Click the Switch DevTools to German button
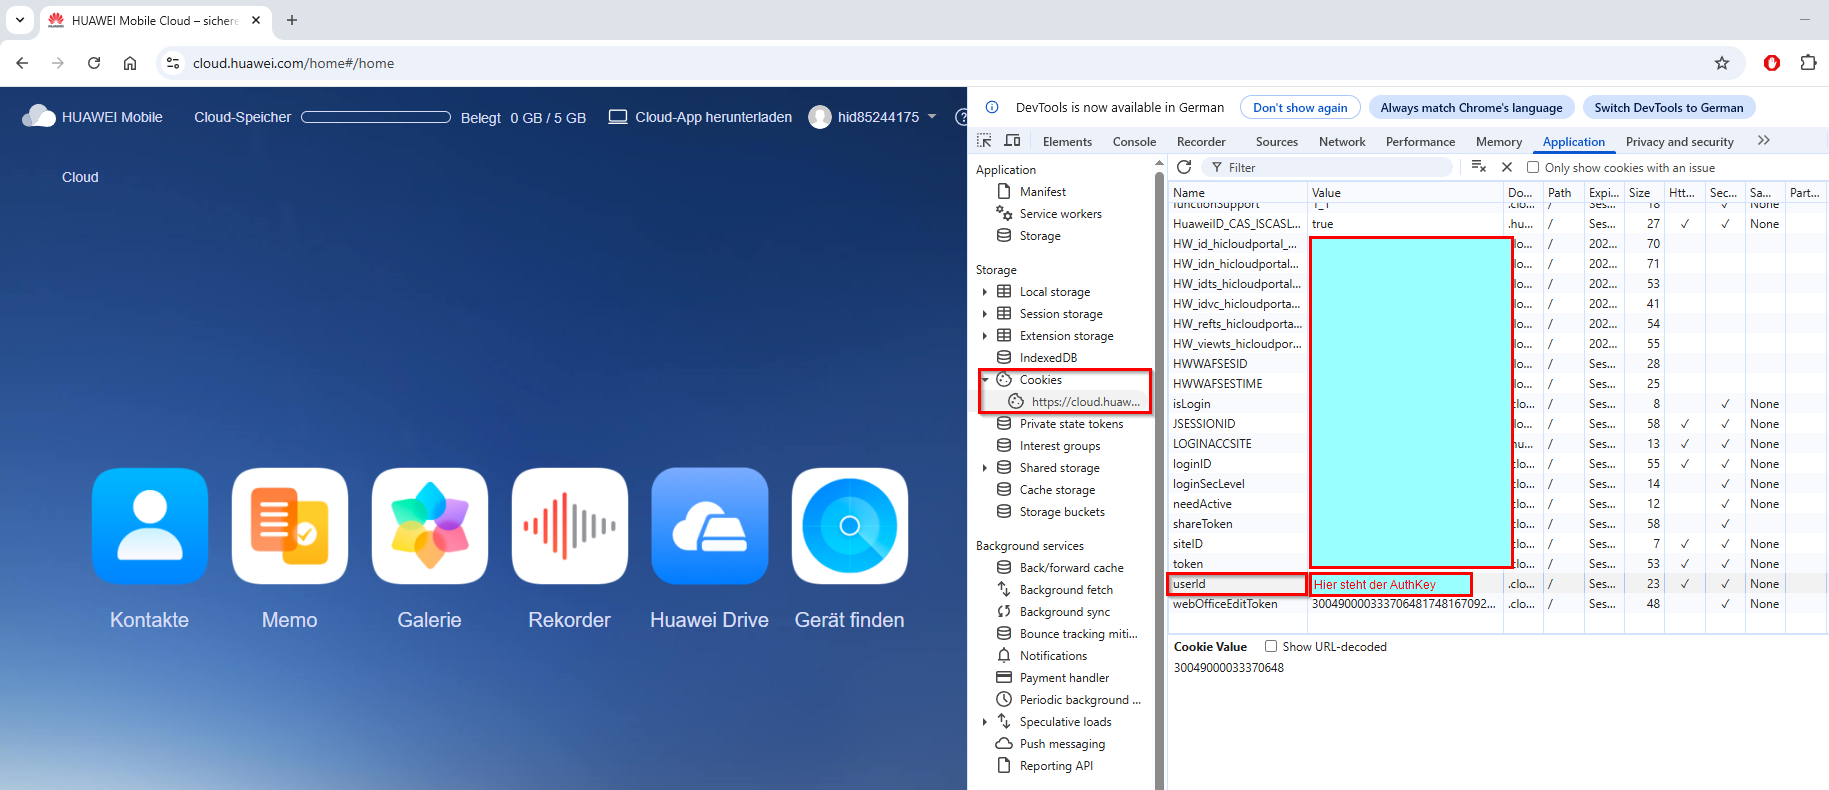Screen dimensions: 1829x790 pyautogui.click(x=1668, y=108)
